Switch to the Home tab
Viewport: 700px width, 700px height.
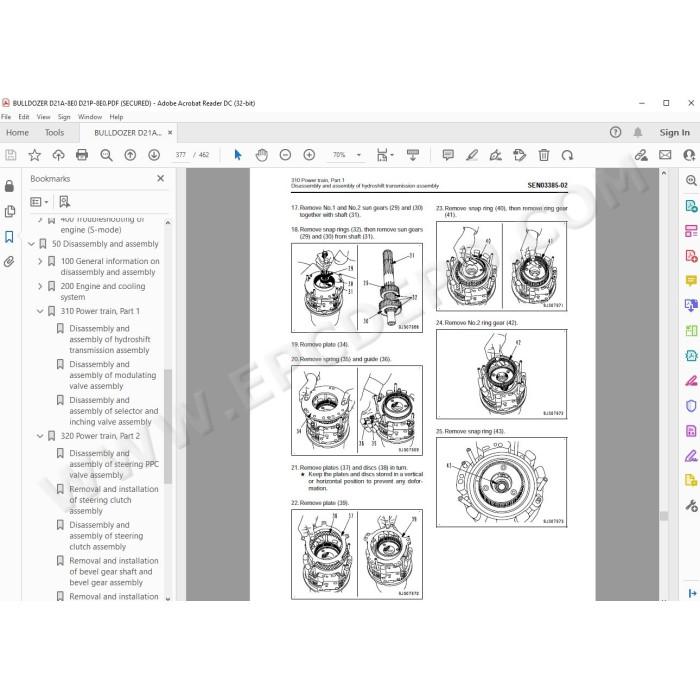tap(17, 133)
